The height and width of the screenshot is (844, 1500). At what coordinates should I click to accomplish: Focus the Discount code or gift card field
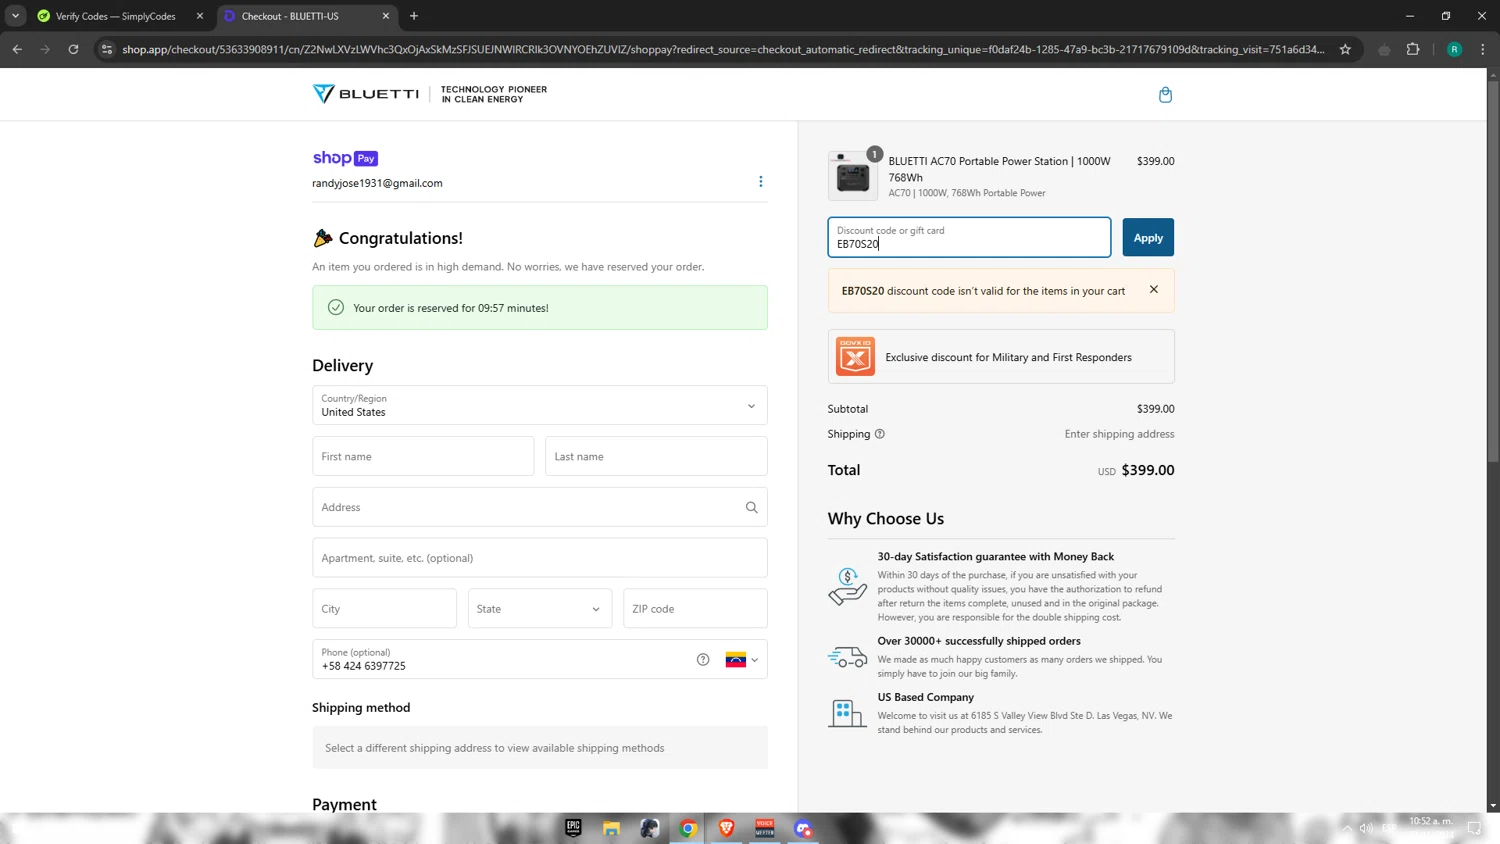click(x=969, y=238)
